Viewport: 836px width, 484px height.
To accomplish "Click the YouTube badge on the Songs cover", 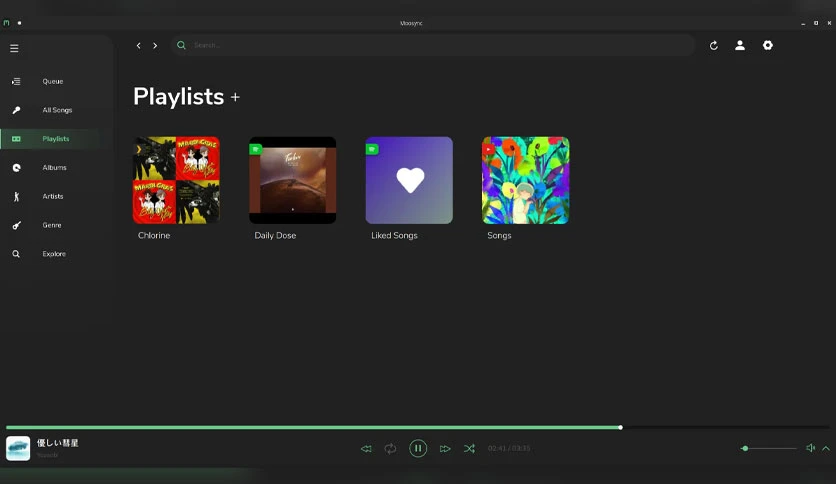I will (488, 149).
